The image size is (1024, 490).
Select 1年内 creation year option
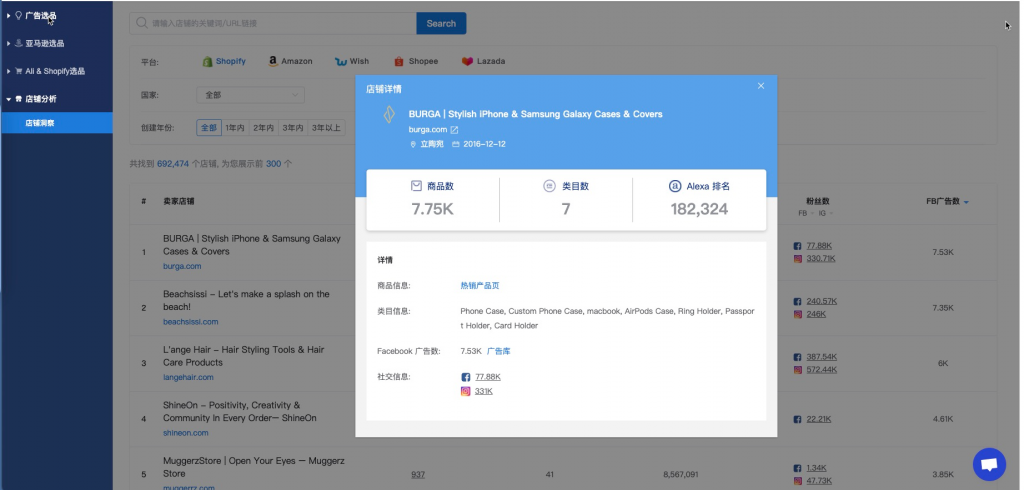point(235,128)
